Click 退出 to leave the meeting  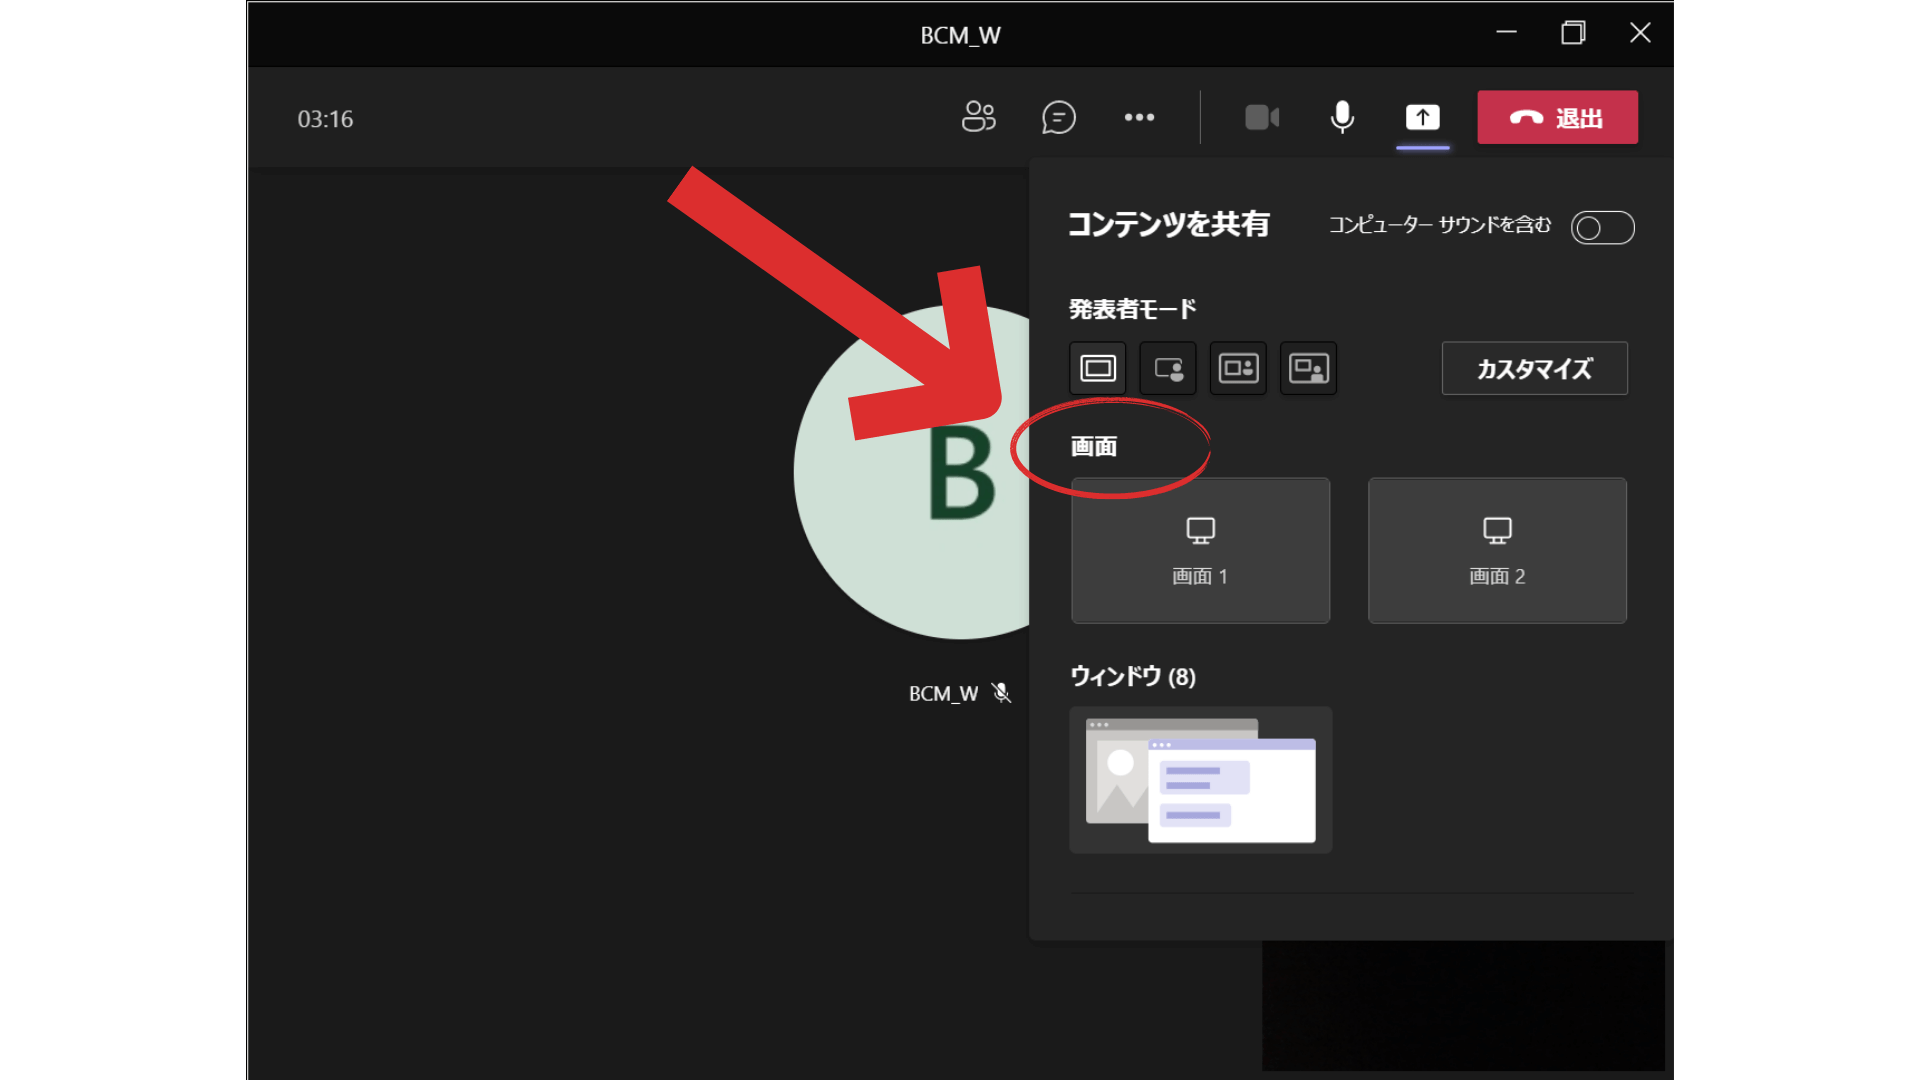[x=1557, y=117]
